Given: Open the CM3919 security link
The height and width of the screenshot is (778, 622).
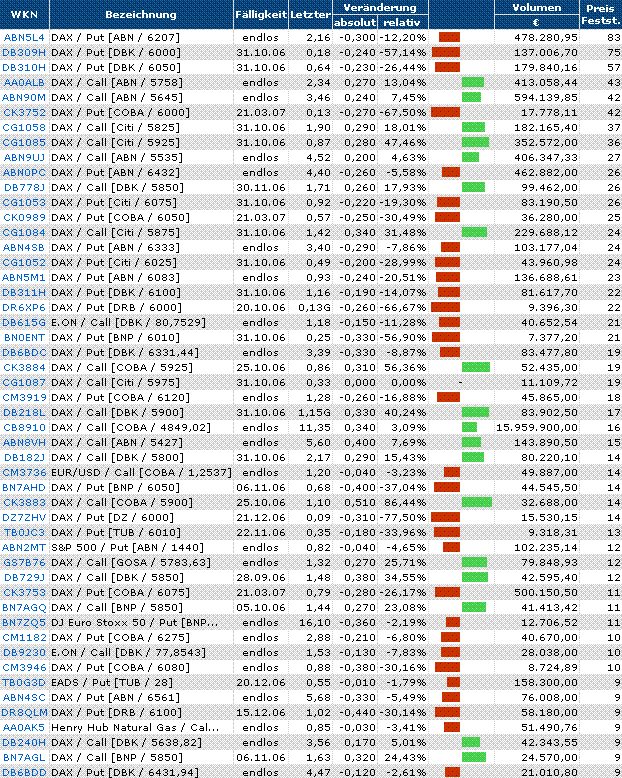Looking at the screenshot, I should pyautogui.click(x=24, y=397).
